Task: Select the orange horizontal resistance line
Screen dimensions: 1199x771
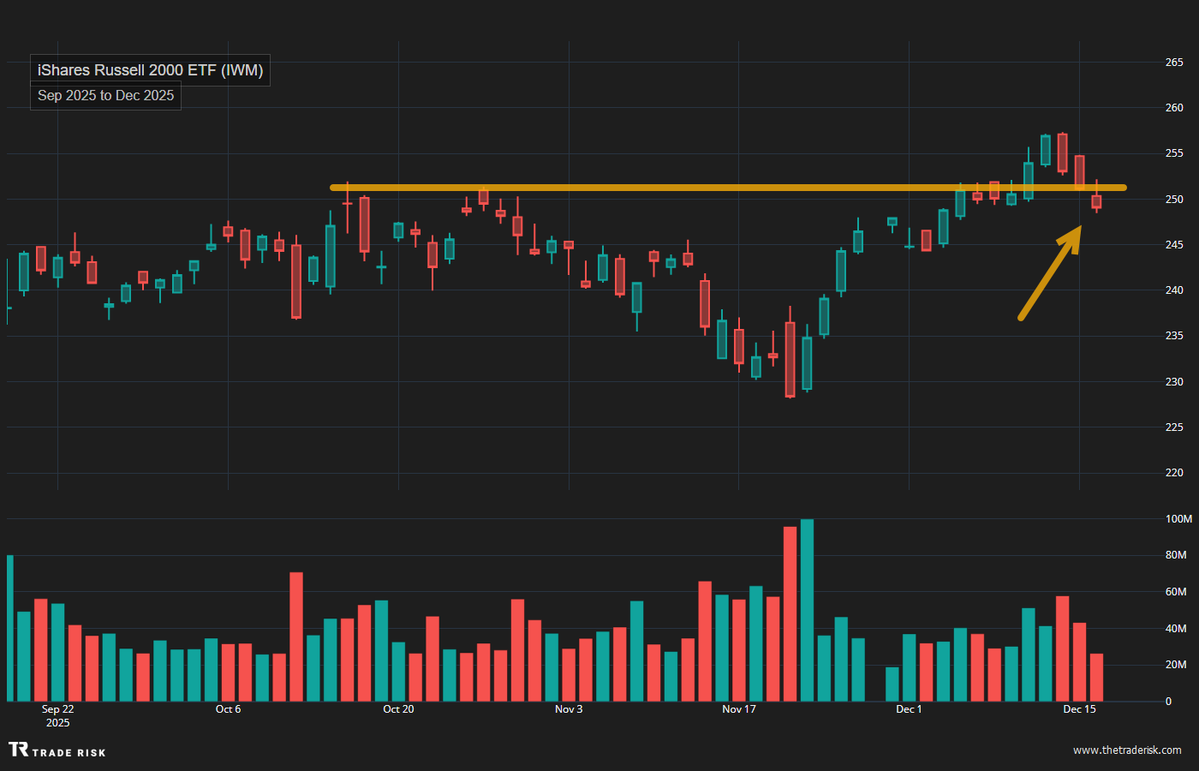Action: coord(700,187)
